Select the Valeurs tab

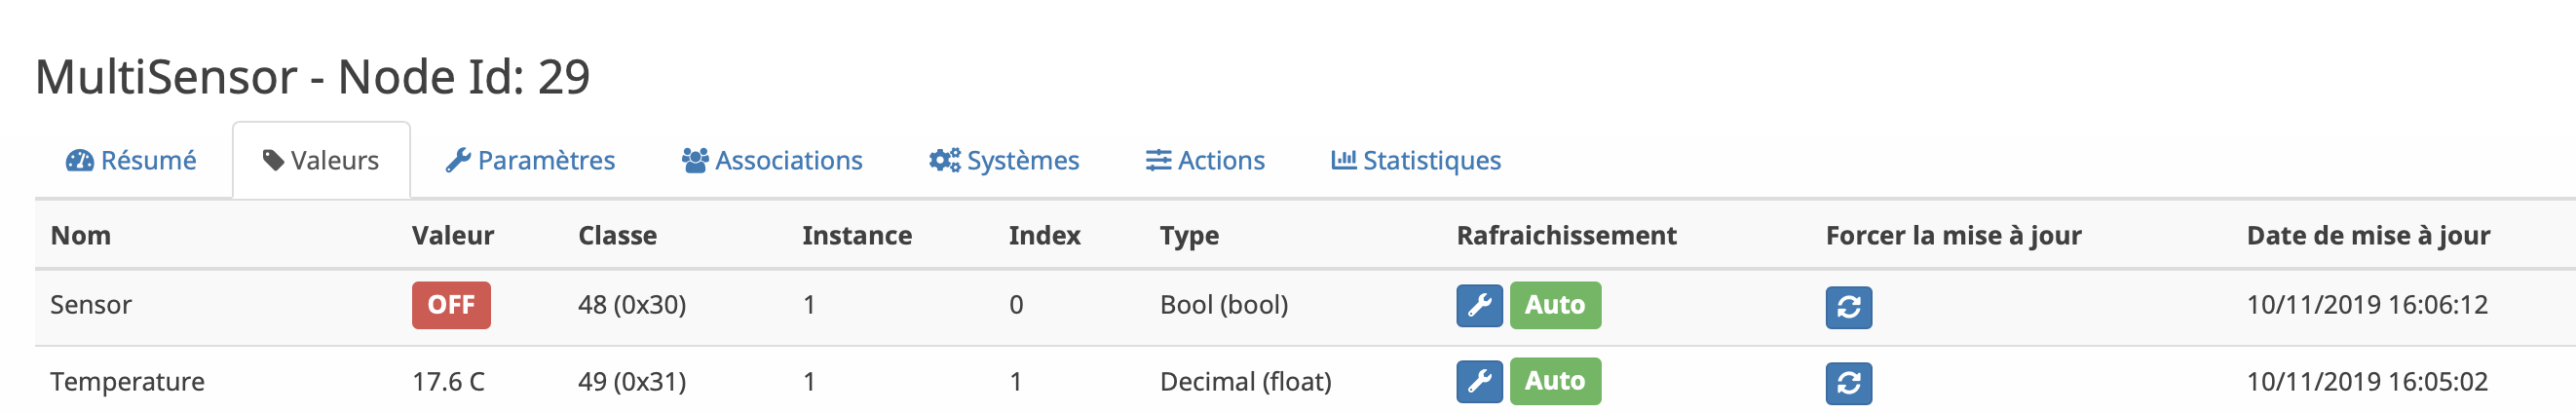pos(321,161)
